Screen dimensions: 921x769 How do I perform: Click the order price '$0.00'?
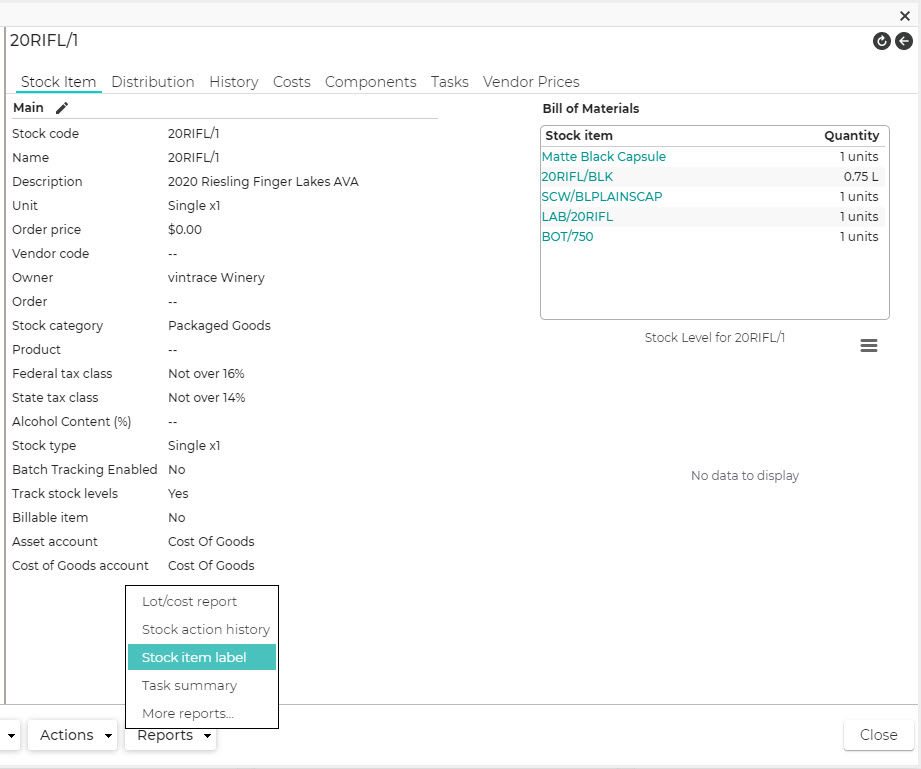184,230
